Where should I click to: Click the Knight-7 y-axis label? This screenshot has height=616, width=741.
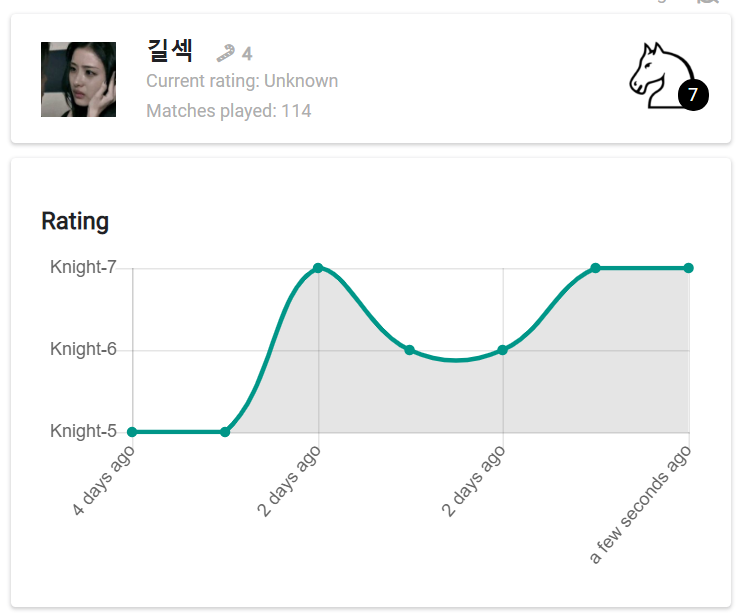83,267
